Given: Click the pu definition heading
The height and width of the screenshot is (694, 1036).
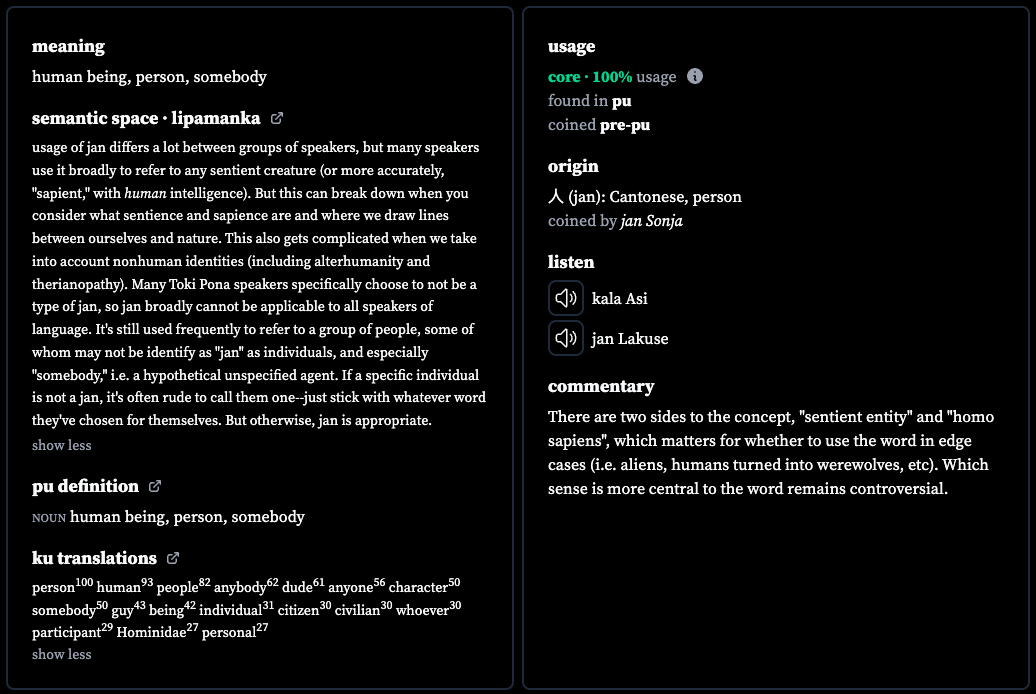Looking at the screenshot, I should point(85,486).
